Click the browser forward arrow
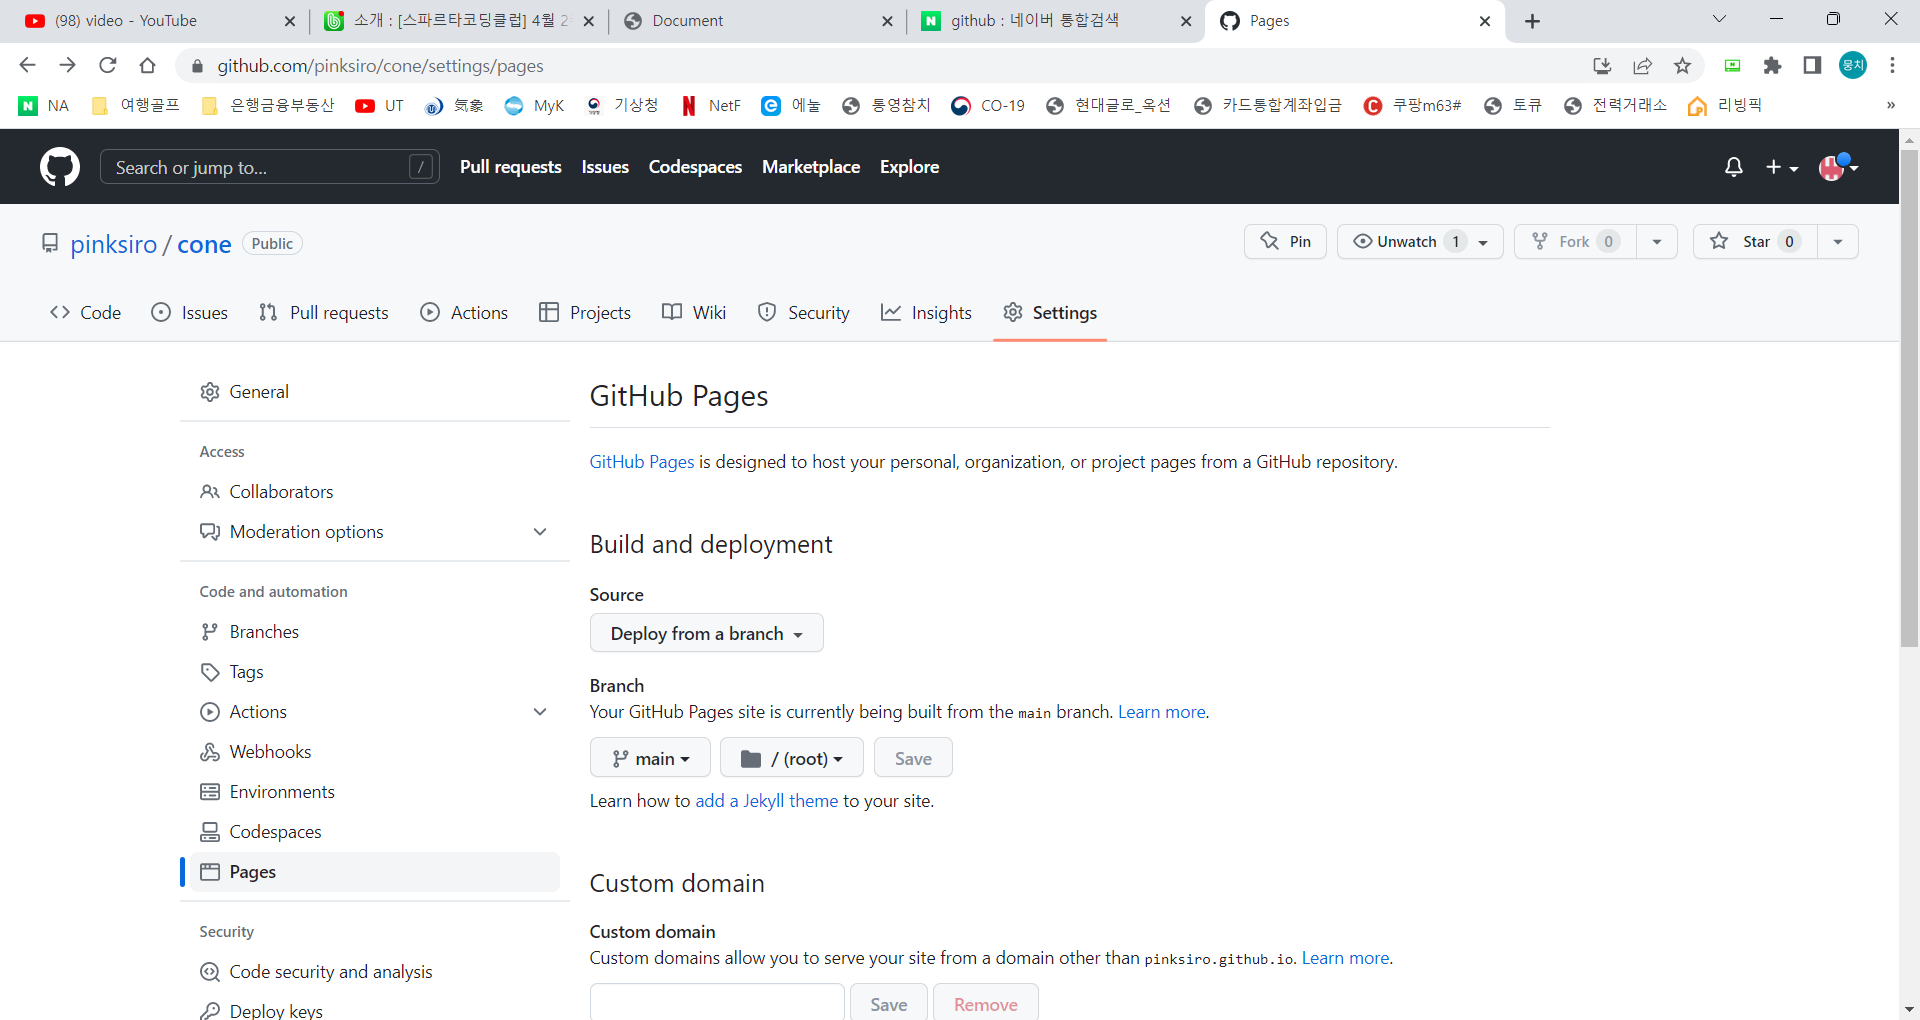Image resolution: width=1920 pixels, height=1020 pixels. pyautogui.click(x=67, y=65)
